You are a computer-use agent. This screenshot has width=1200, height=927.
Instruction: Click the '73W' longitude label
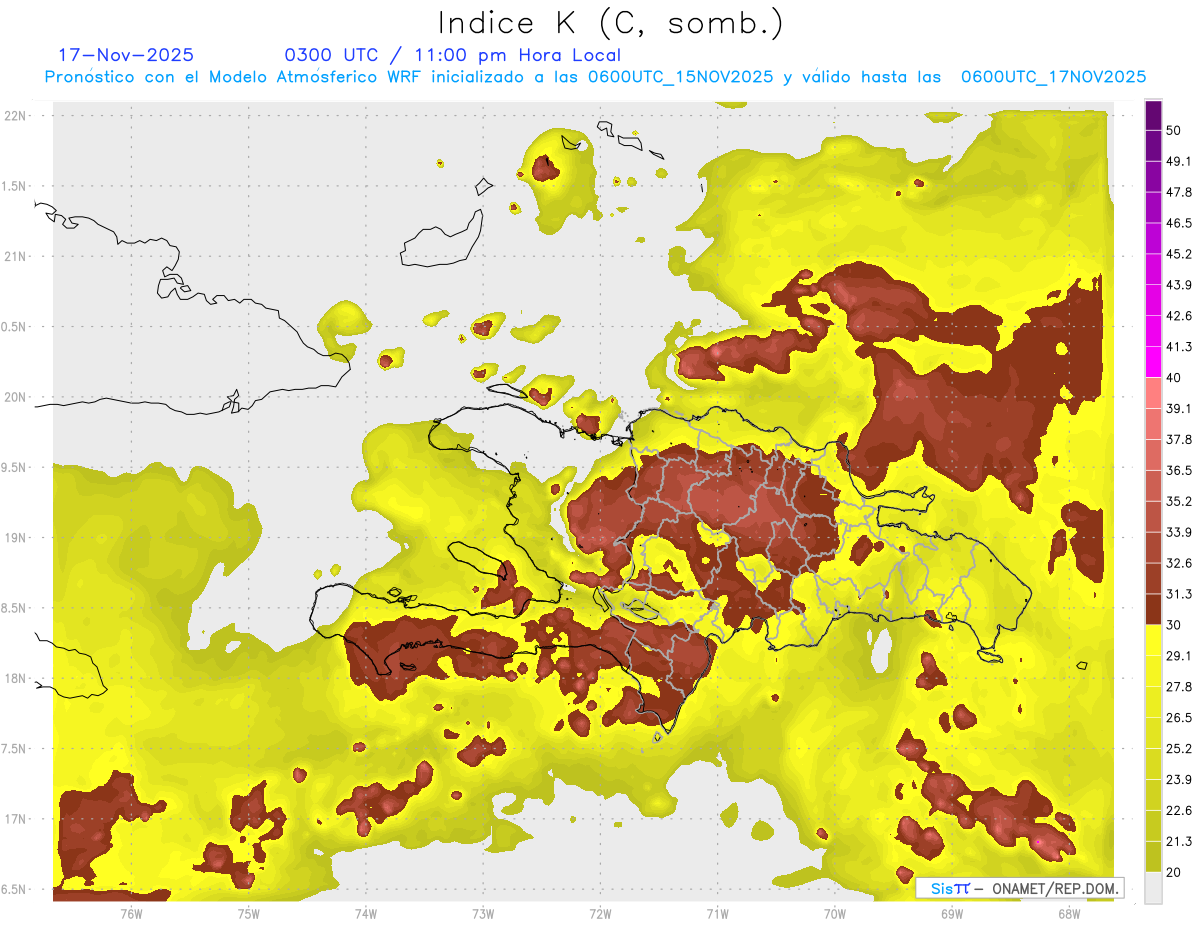[483, 913]
